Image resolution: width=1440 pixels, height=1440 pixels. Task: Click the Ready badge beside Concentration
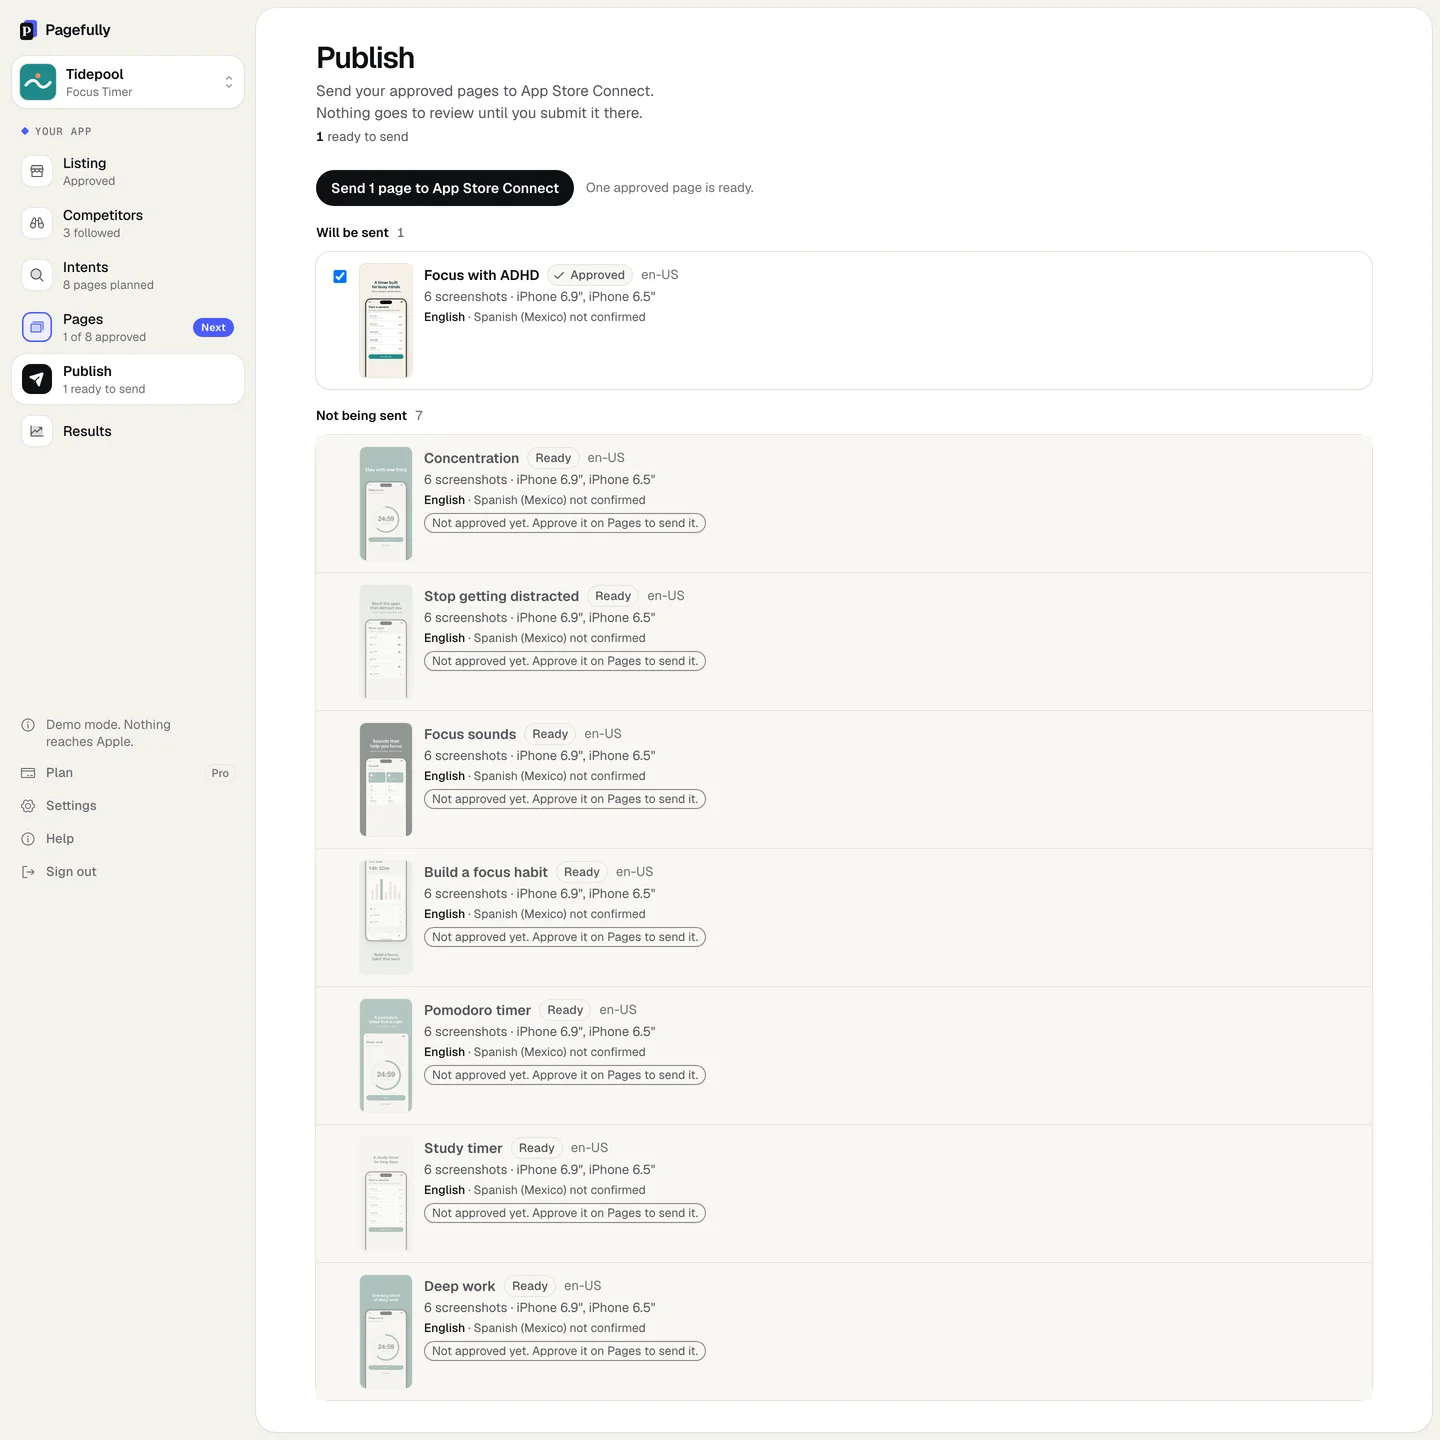pos(553,458)
